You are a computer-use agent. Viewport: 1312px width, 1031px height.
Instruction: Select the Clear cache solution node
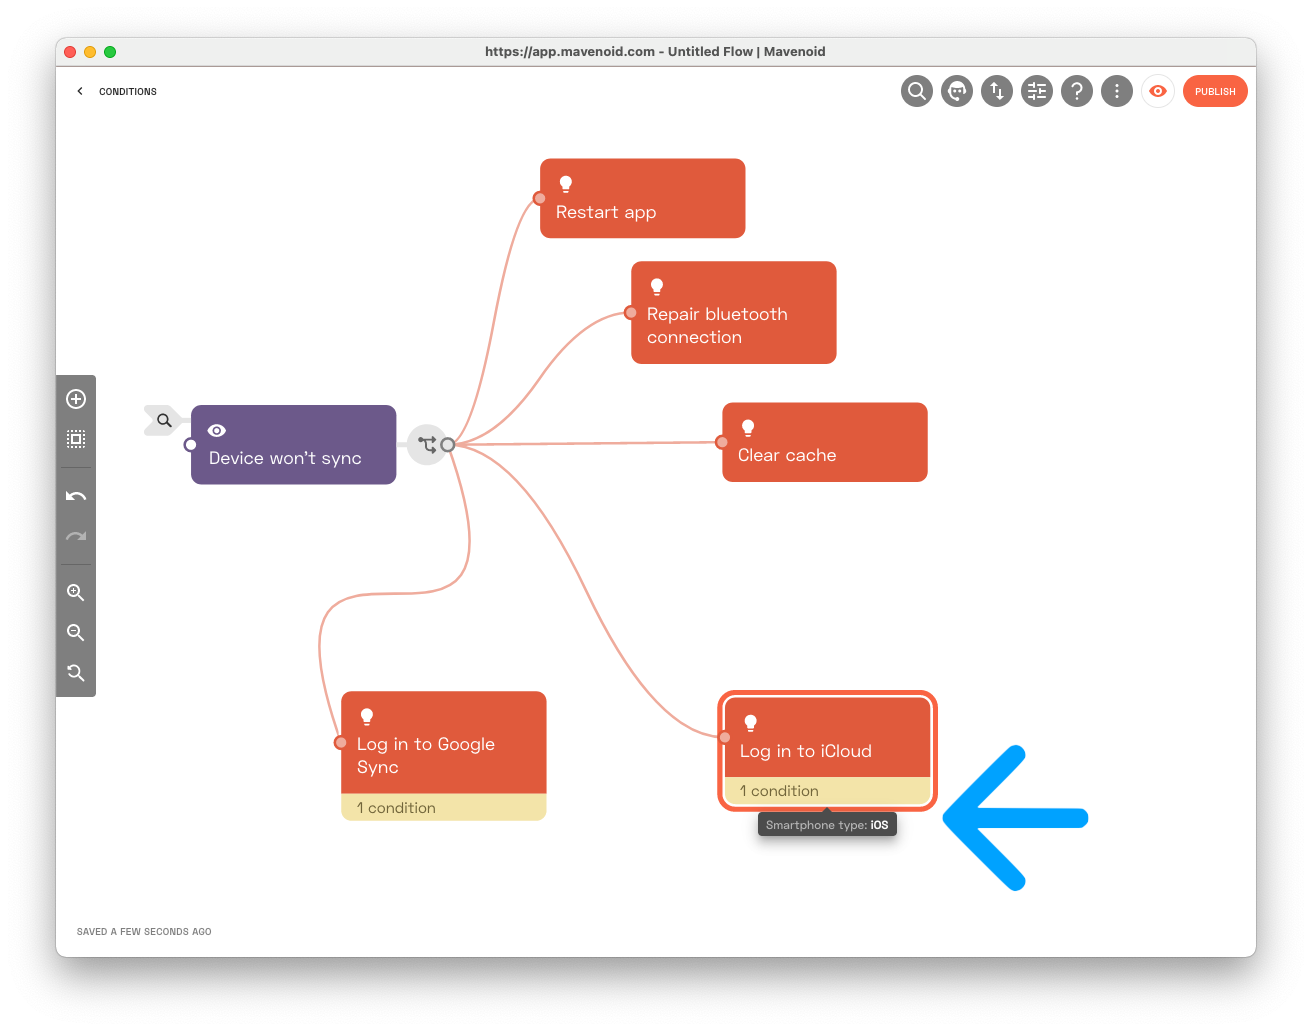[825, 442]
